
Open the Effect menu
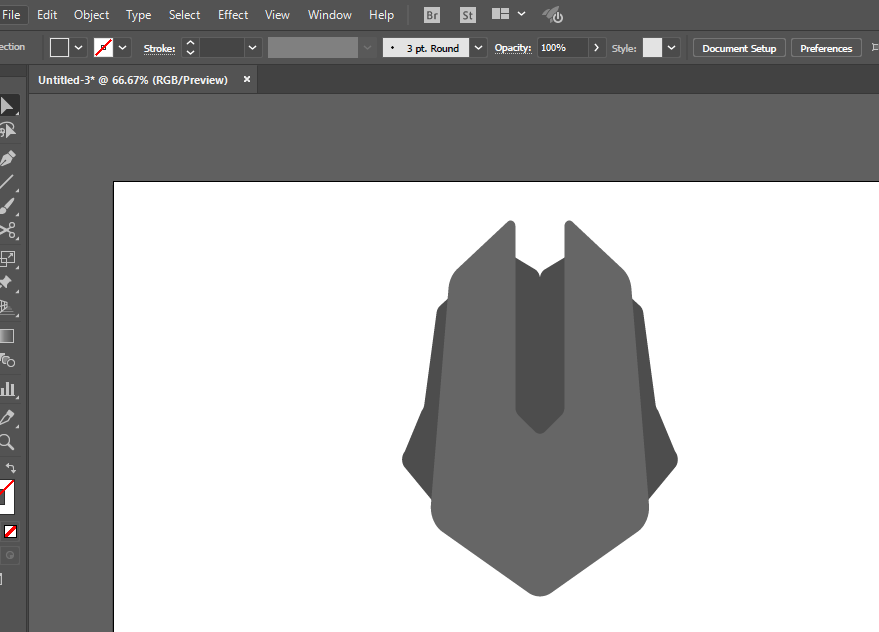[233, 15]
